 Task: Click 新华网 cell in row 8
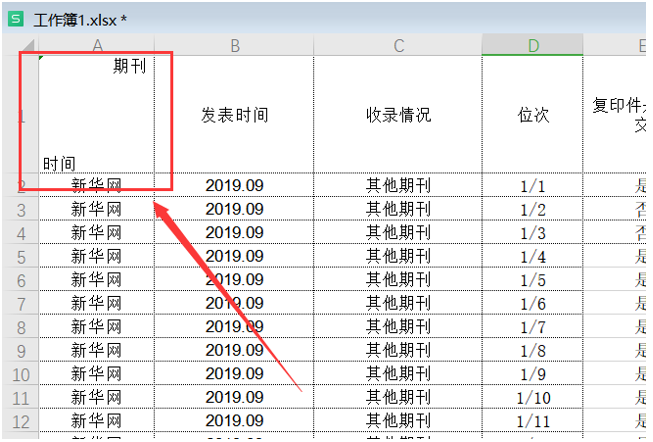pyautogui.click(x=97, y=327)
